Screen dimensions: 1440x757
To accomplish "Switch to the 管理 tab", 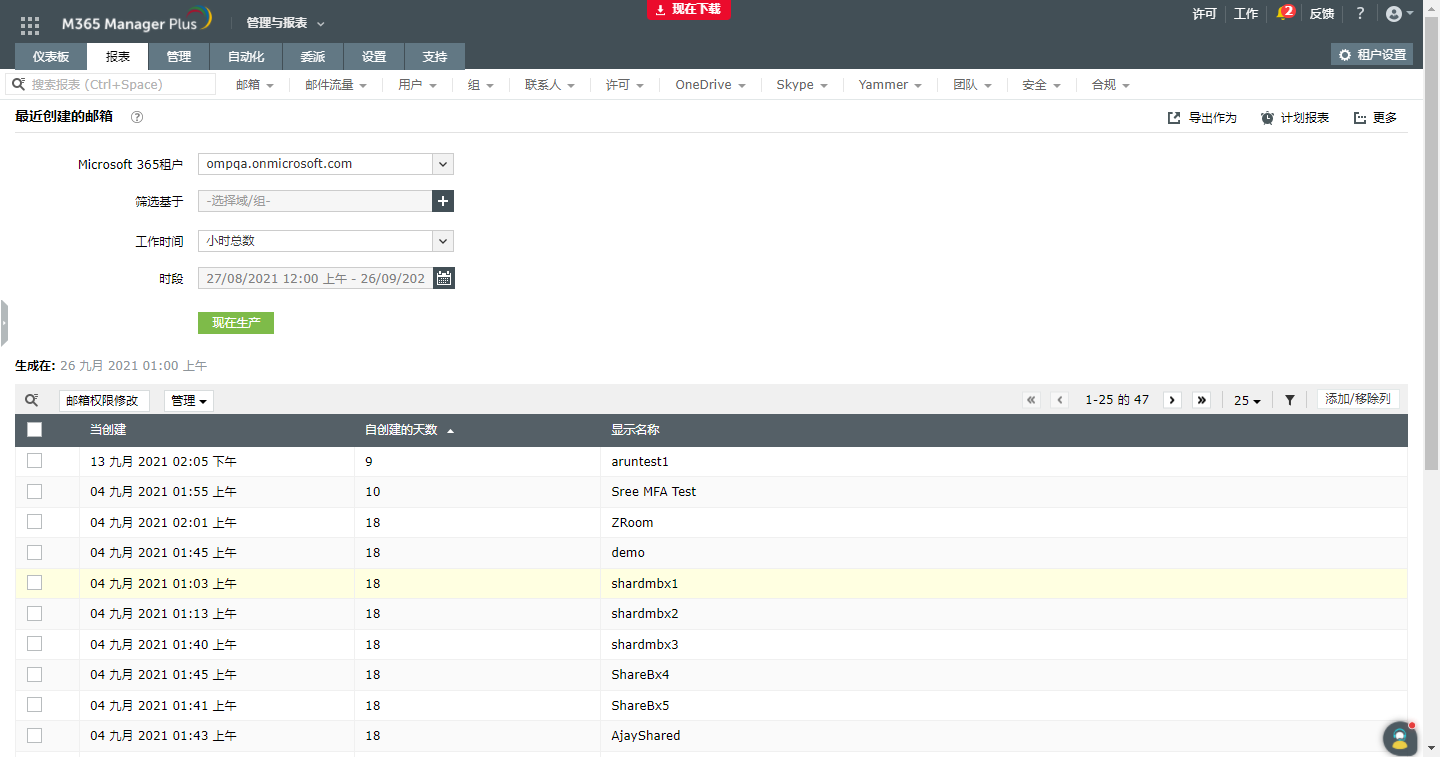I will point(179,57).
